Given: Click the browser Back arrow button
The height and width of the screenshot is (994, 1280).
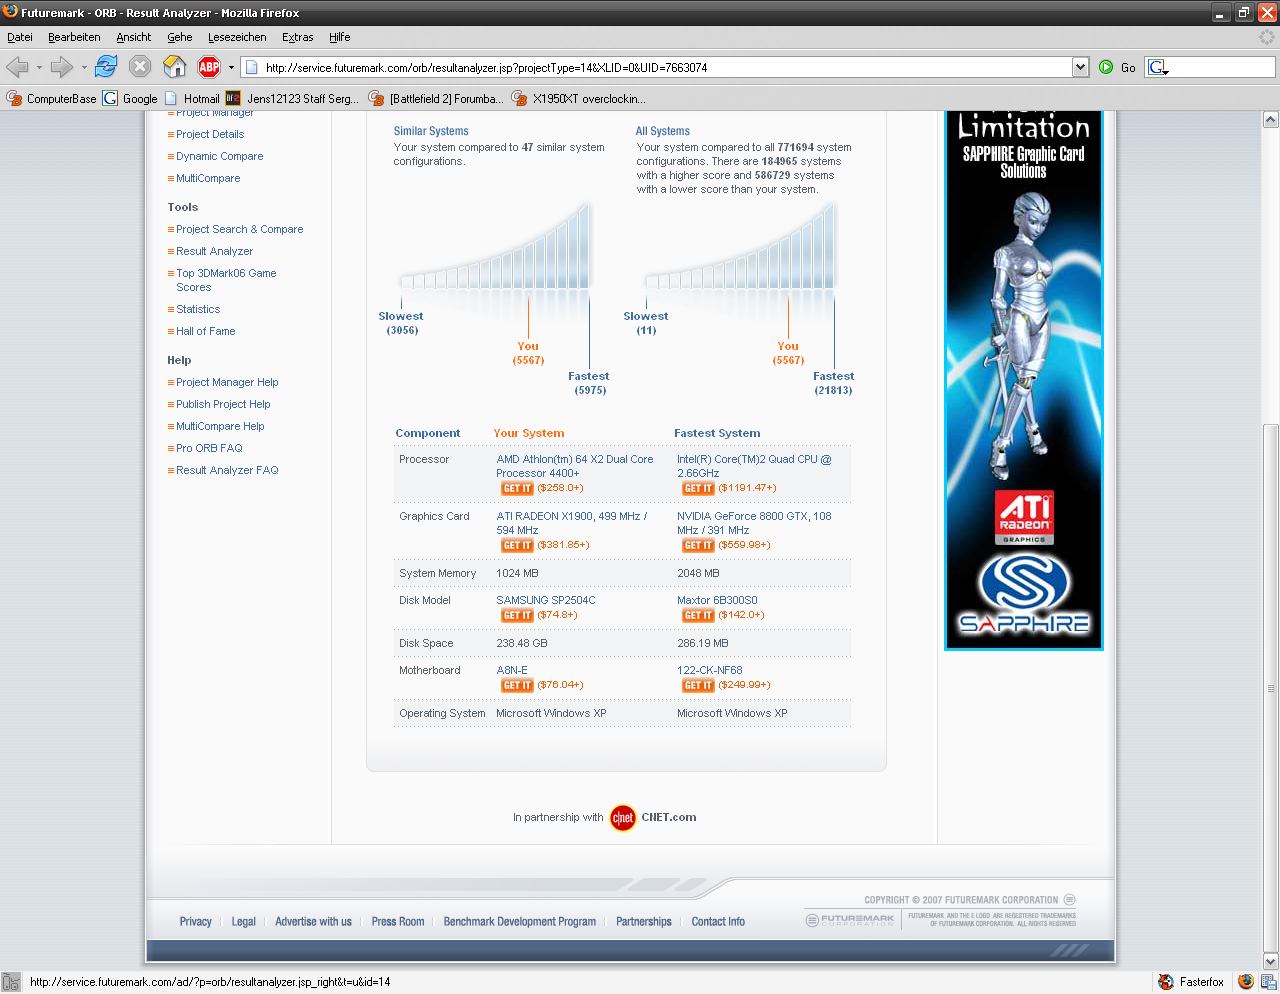Looking at the screenshot, I should (17, 67).
